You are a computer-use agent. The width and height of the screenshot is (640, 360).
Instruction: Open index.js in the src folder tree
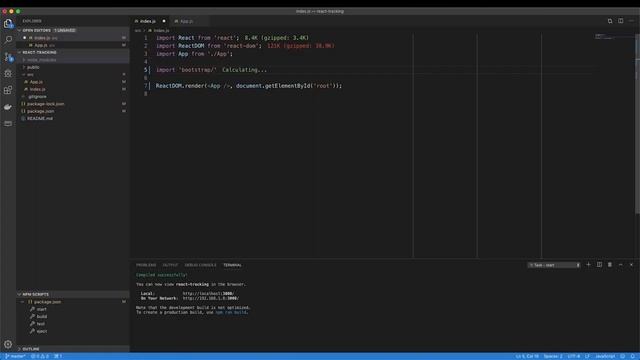37,89
